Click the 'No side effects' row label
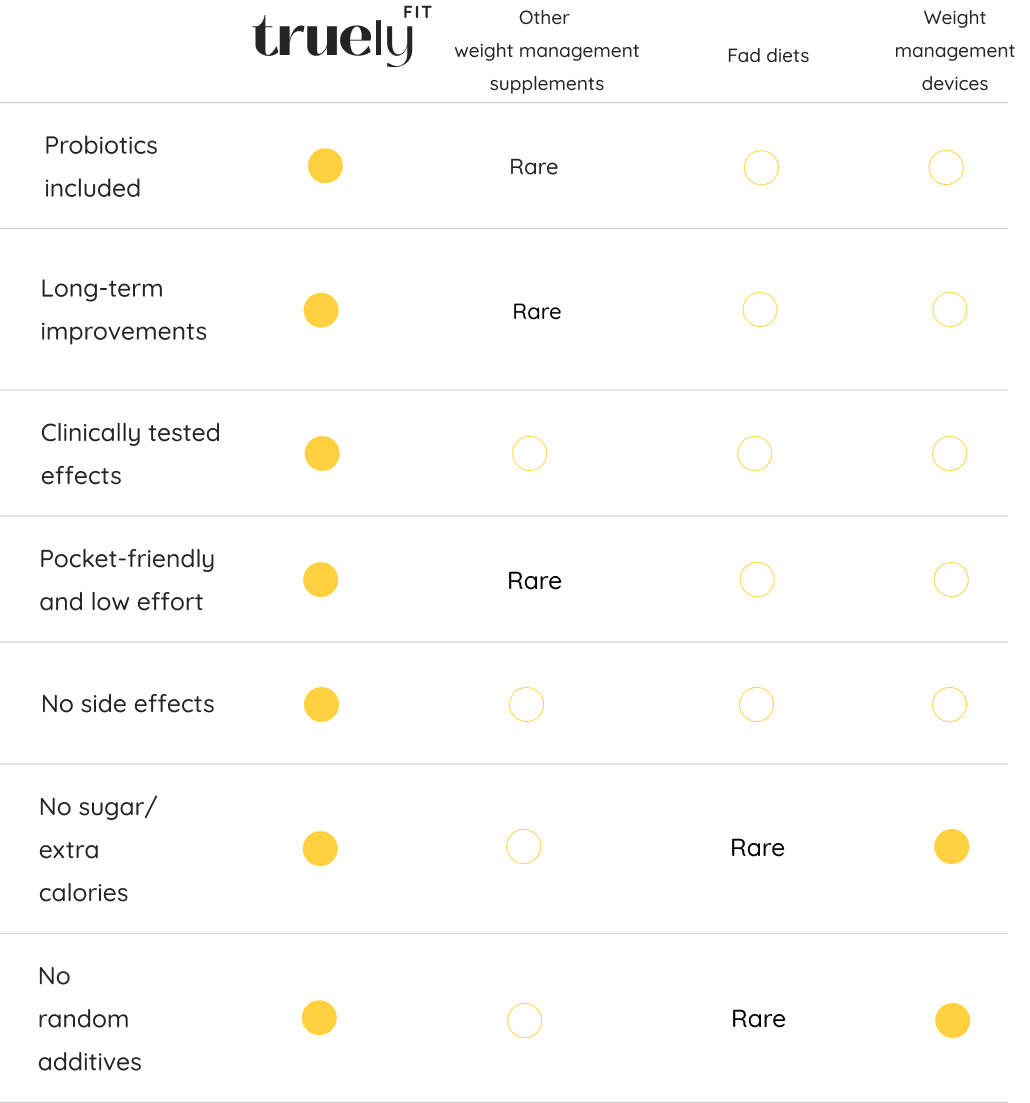This screenshot has width=1030, height=1103. click(x=128, y=704)
